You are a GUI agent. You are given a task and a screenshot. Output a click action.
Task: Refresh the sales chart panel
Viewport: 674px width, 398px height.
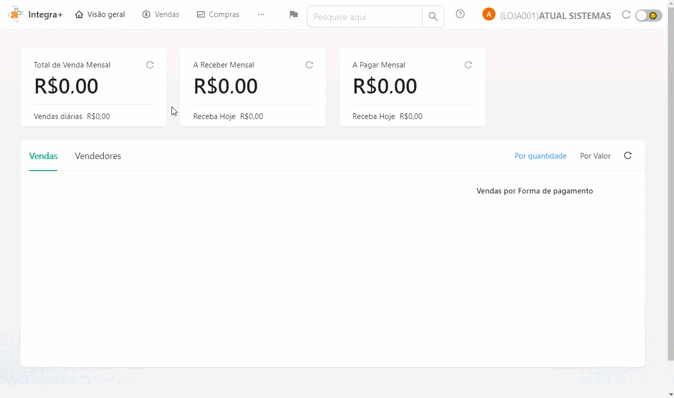point(628,156)
